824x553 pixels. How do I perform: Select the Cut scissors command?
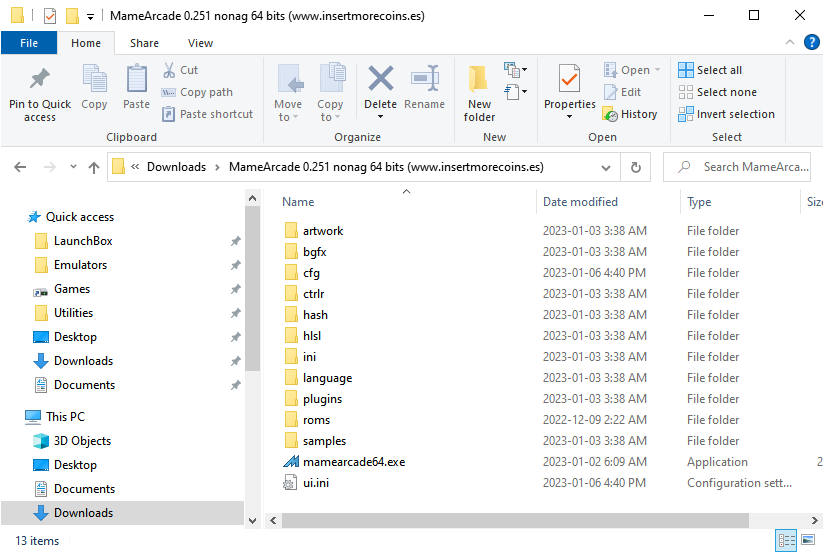point(180,70)
